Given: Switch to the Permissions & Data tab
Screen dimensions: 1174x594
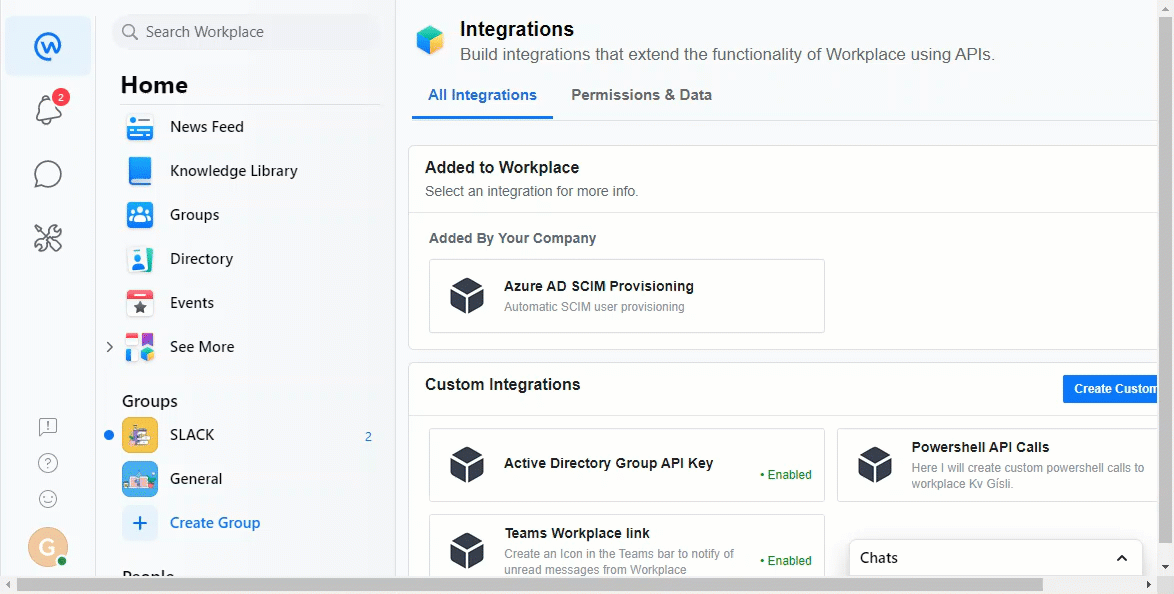Looking at the screenshot, I should point(641,95).
